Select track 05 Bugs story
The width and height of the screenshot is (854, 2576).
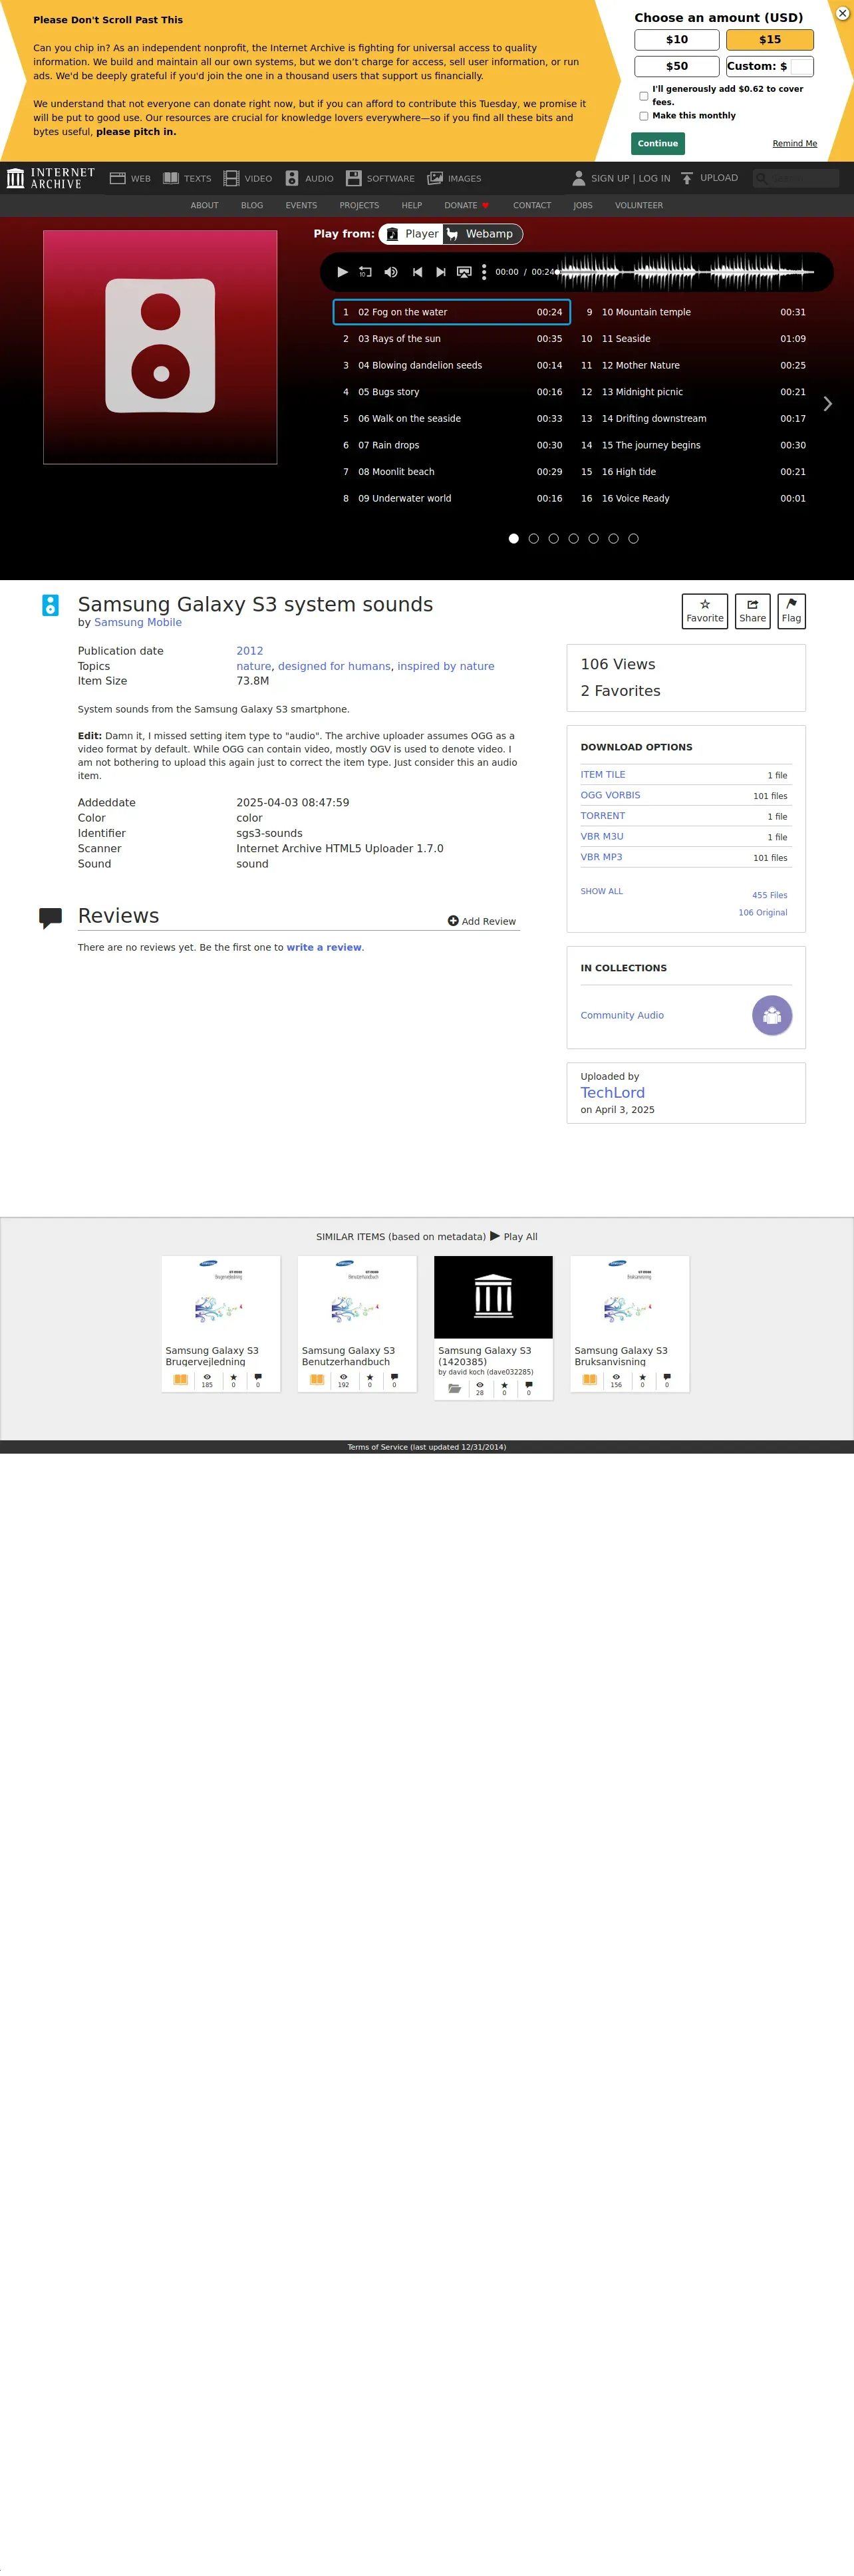[x=451, y=392]
